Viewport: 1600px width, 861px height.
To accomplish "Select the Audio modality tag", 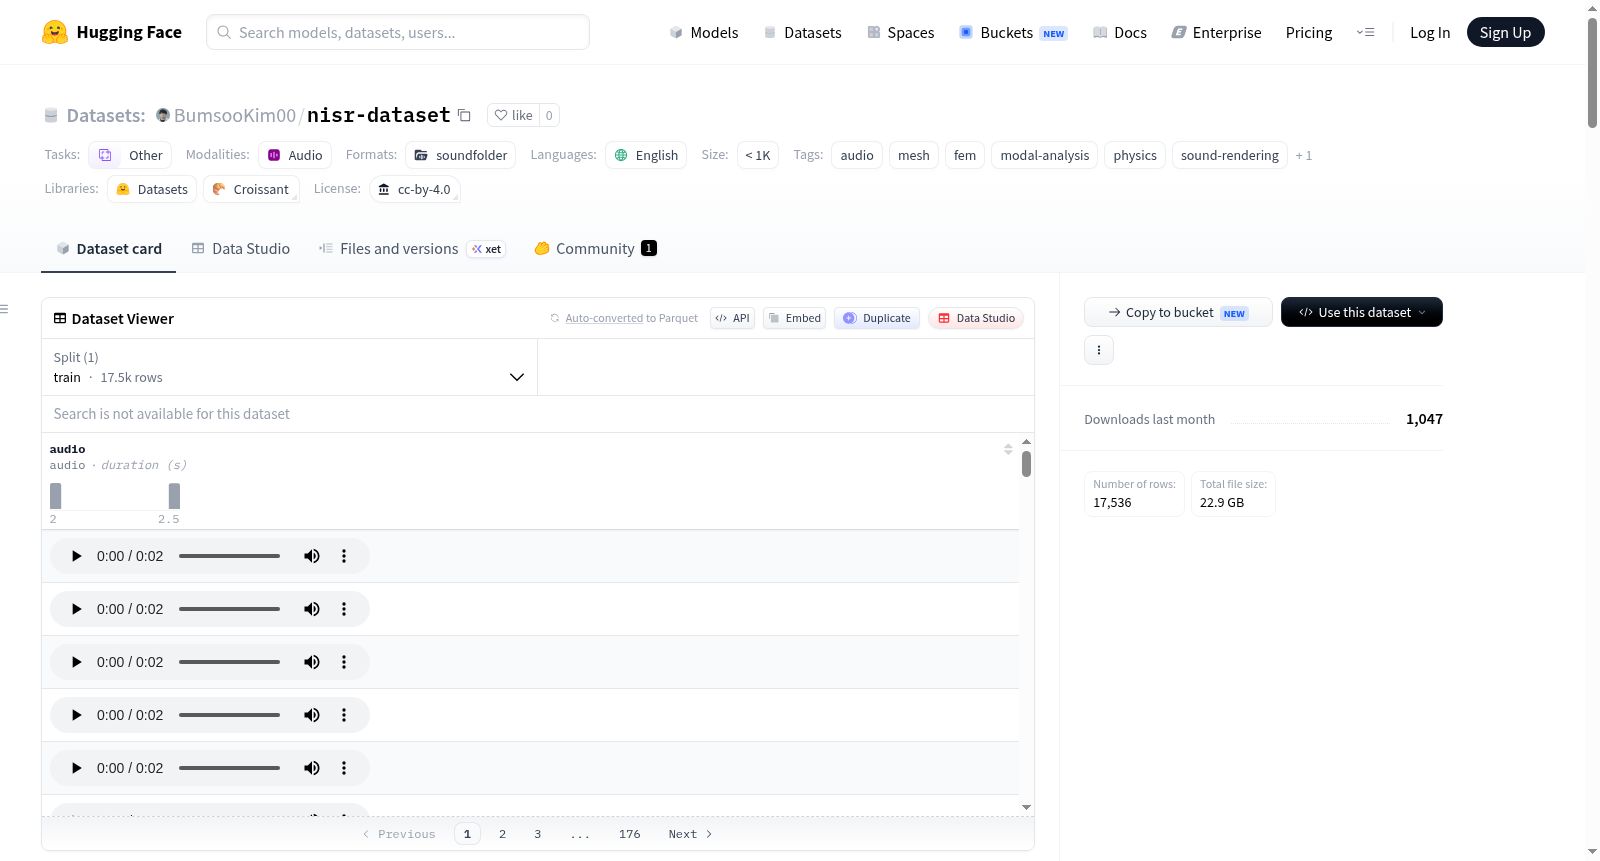I will [x=295, y=155].
